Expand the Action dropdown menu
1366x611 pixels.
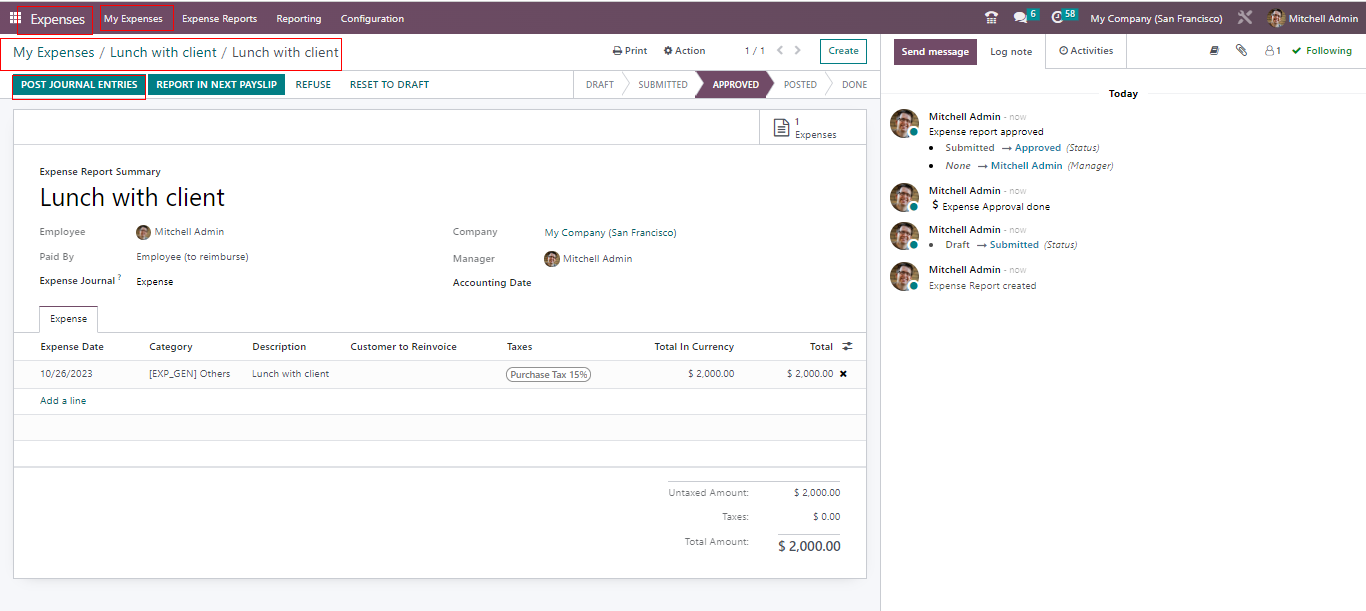coord(684,51)
